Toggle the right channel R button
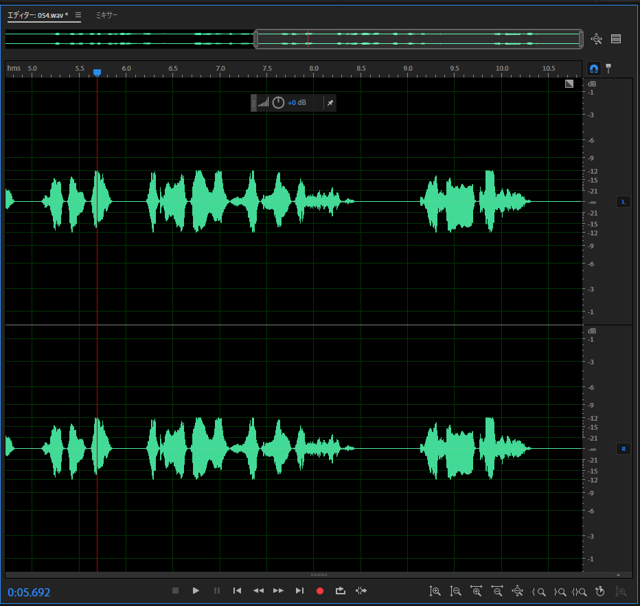Screen dimensions: 640x606 pyautogui.click(x=623, y=449)
